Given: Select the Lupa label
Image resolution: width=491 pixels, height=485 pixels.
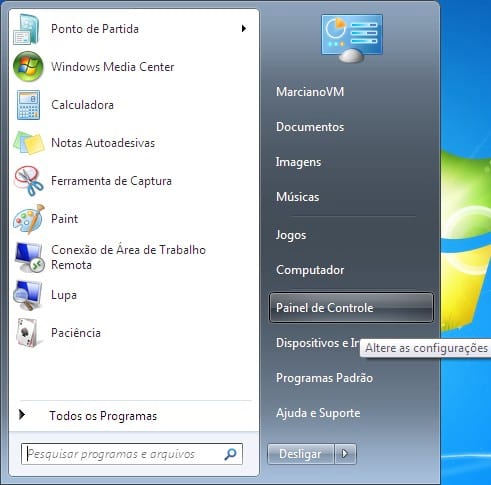Looking at the screenshot, I should click(x=64, y=295).
